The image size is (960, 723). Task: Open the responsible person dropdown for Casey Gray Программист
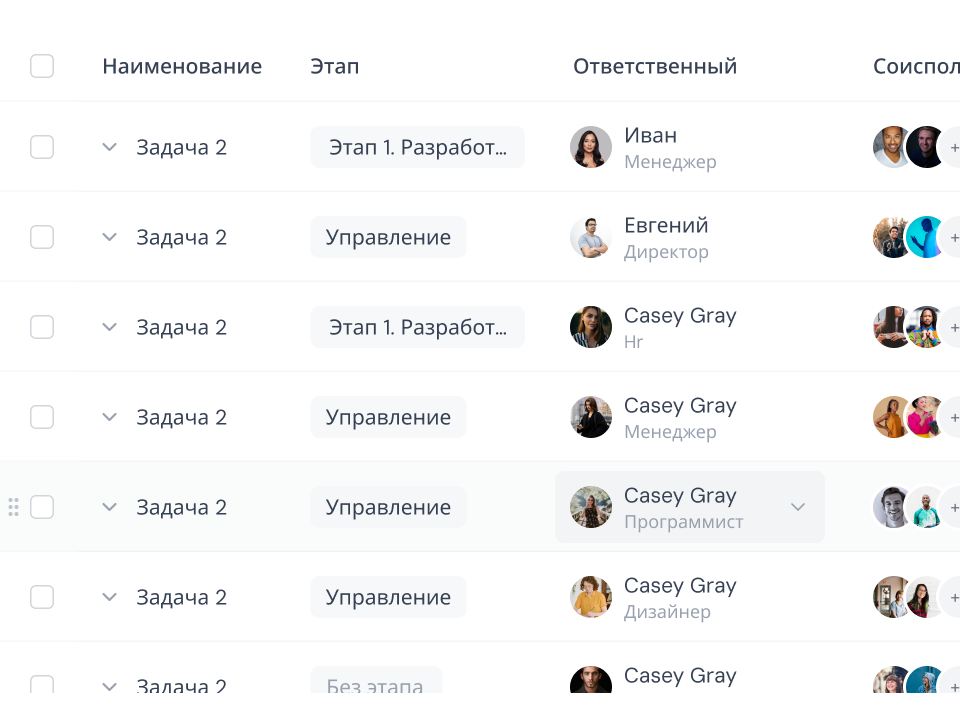click(798, 507)
